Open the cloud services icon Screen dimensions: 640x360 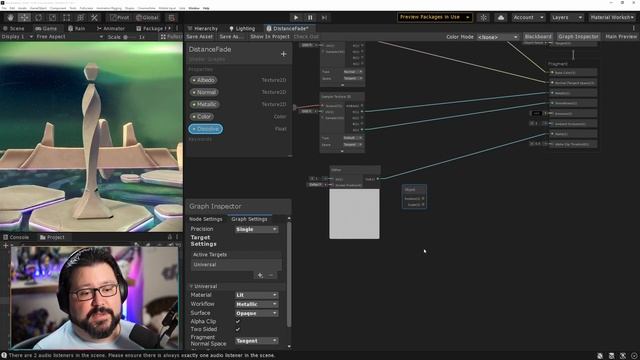[x=501, y=18]
